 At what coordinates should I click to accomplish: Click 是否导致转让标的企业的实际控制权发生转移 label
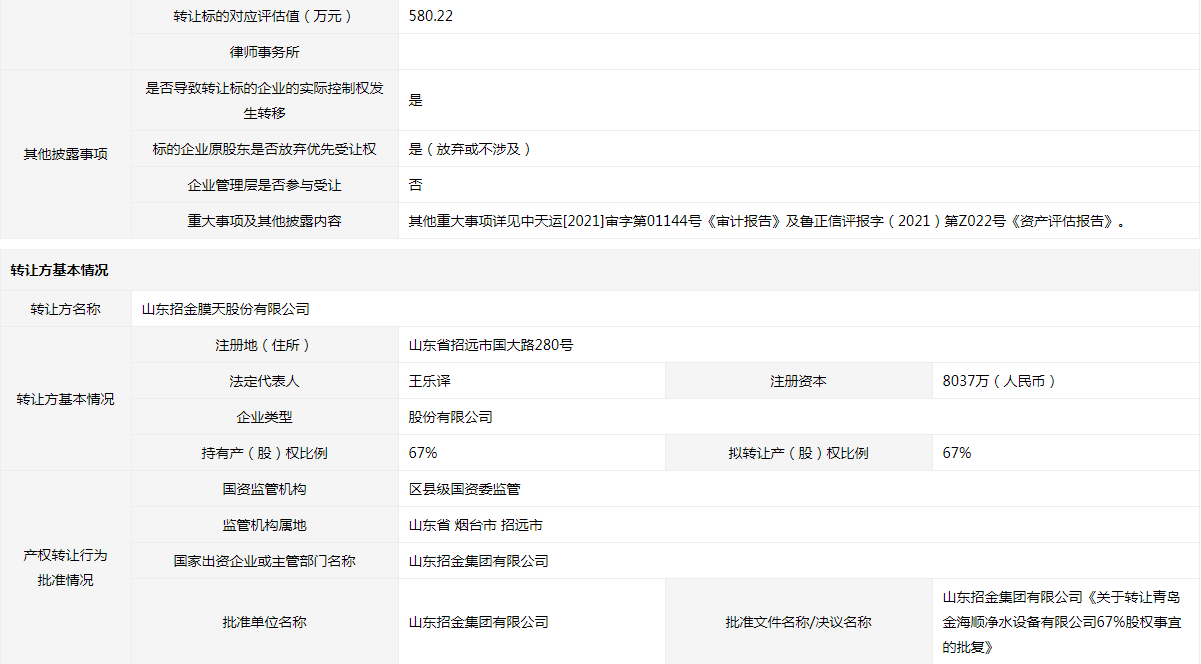tap(264, 100)
